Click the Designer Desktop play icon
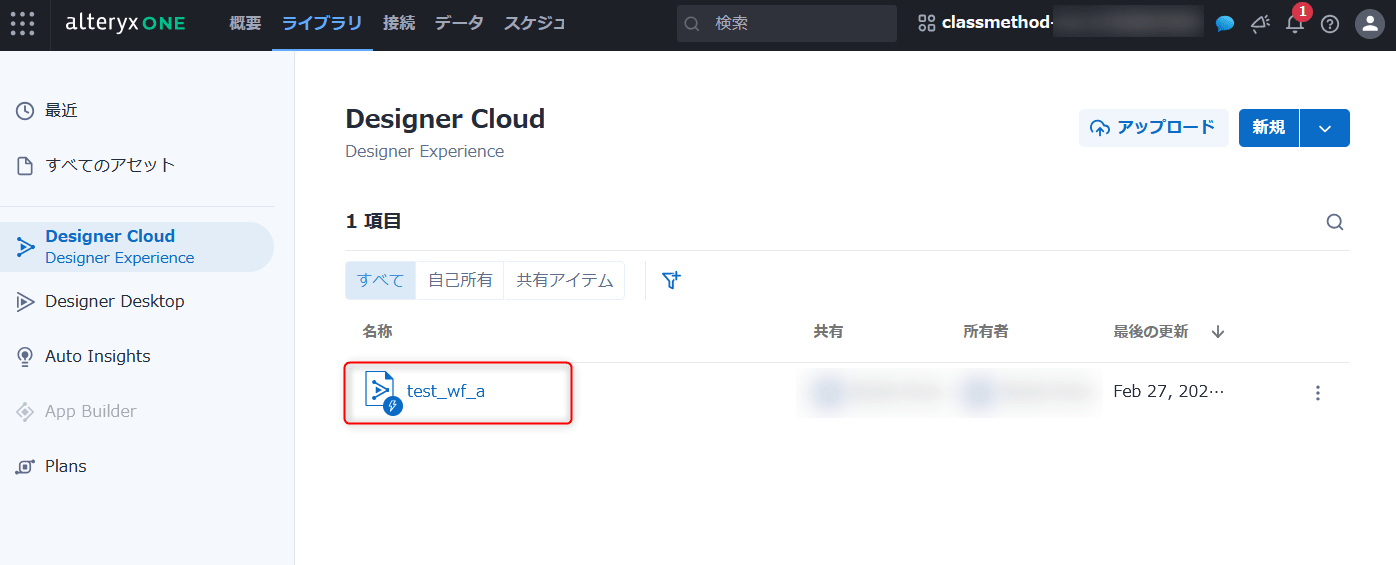 coord(25,301)
